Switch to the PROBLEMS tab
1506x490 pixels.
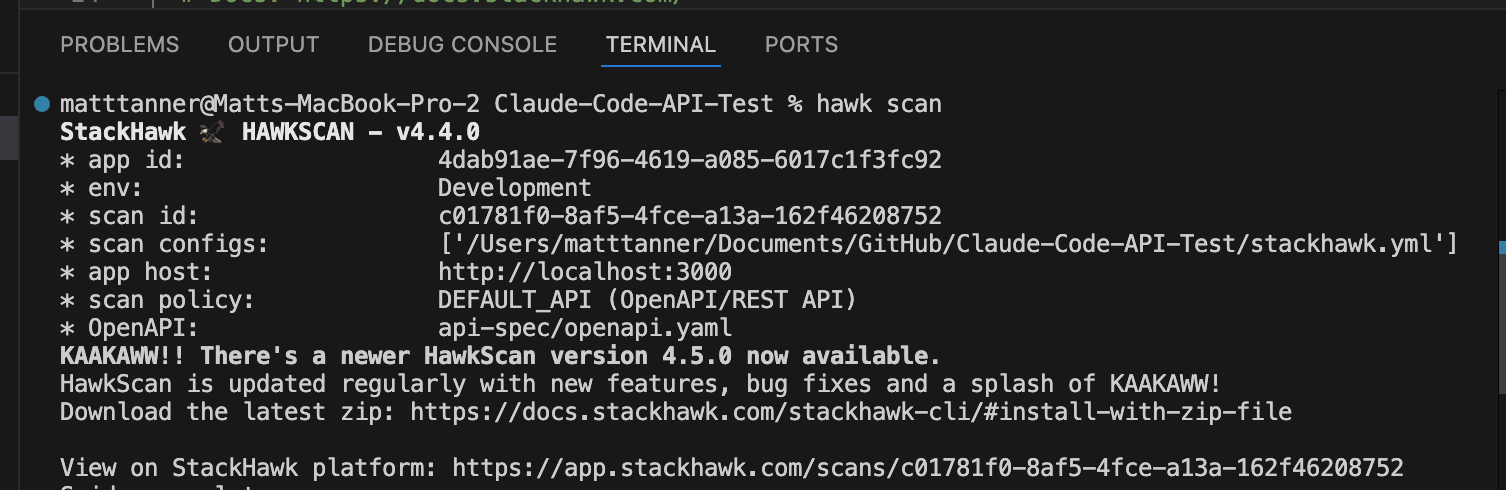coord(120,45)
